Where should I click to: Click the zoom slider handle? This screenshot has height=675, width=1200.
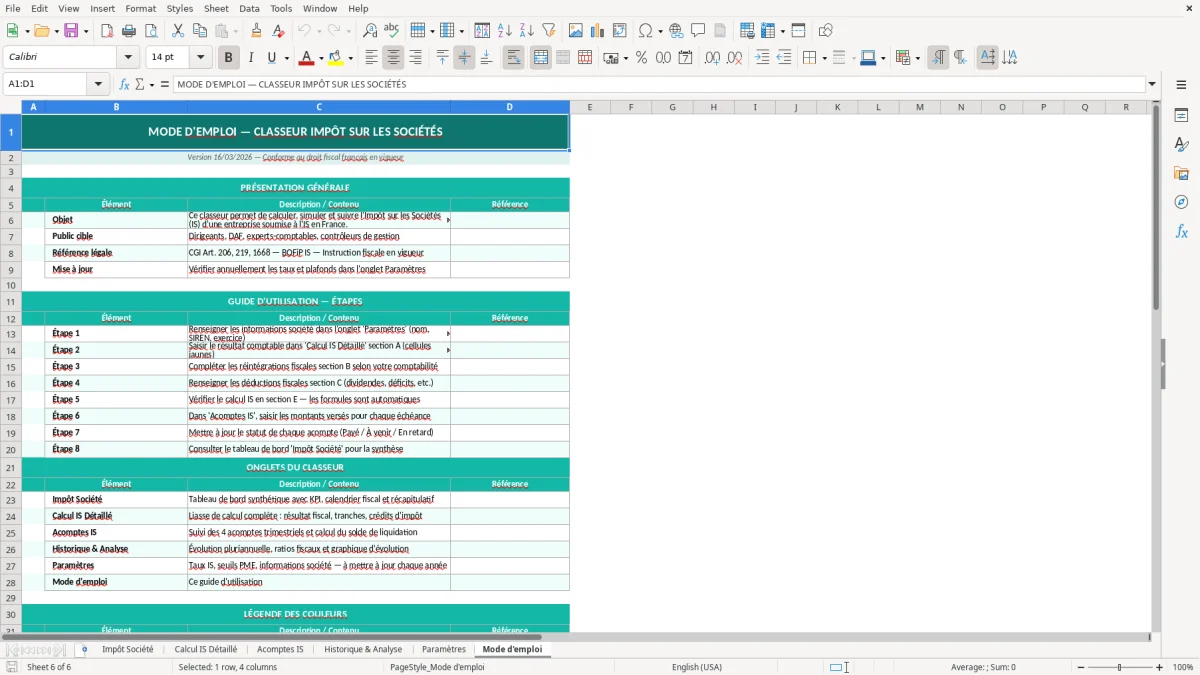click(1119, 667)
